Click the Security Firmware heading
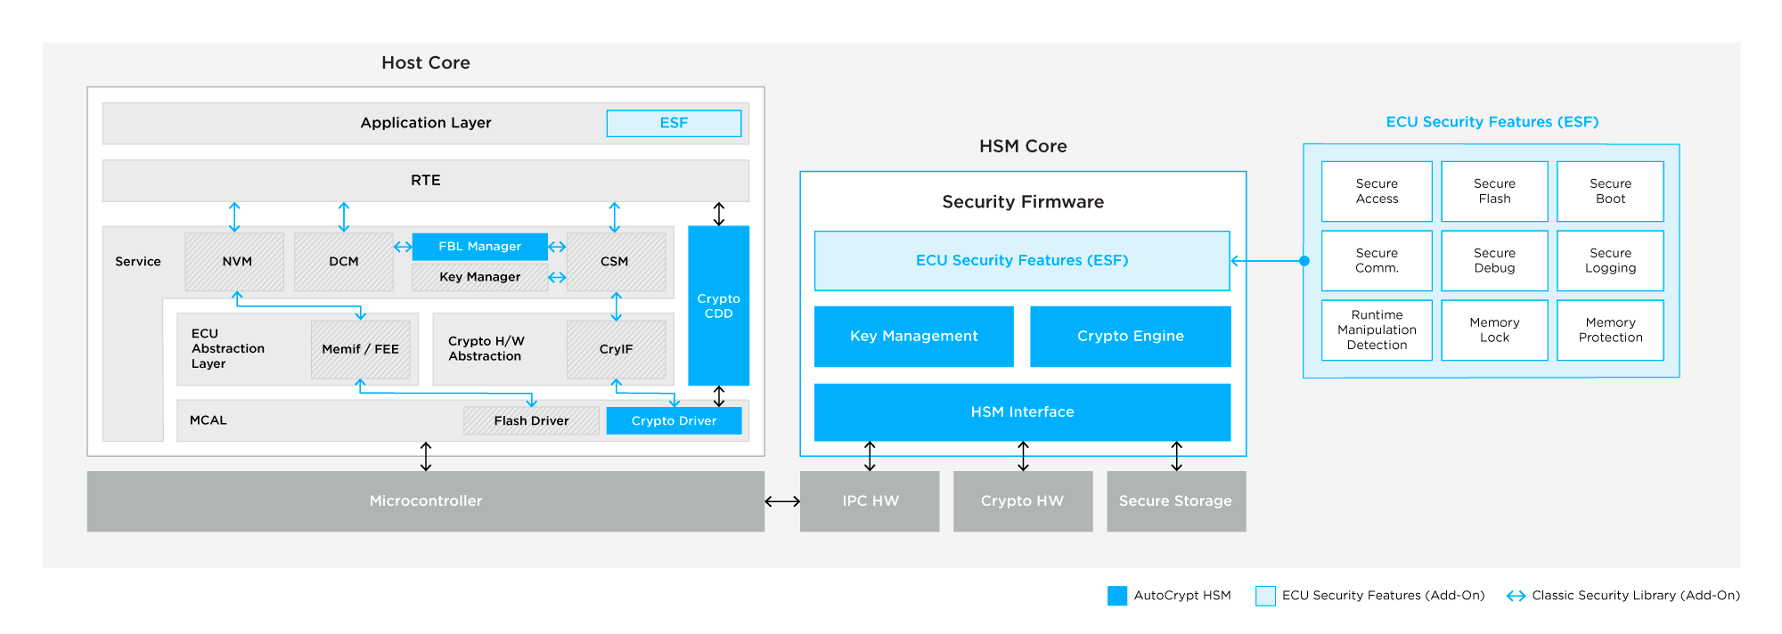The height and width of the screenshot is (634, 1782). 1023,202
